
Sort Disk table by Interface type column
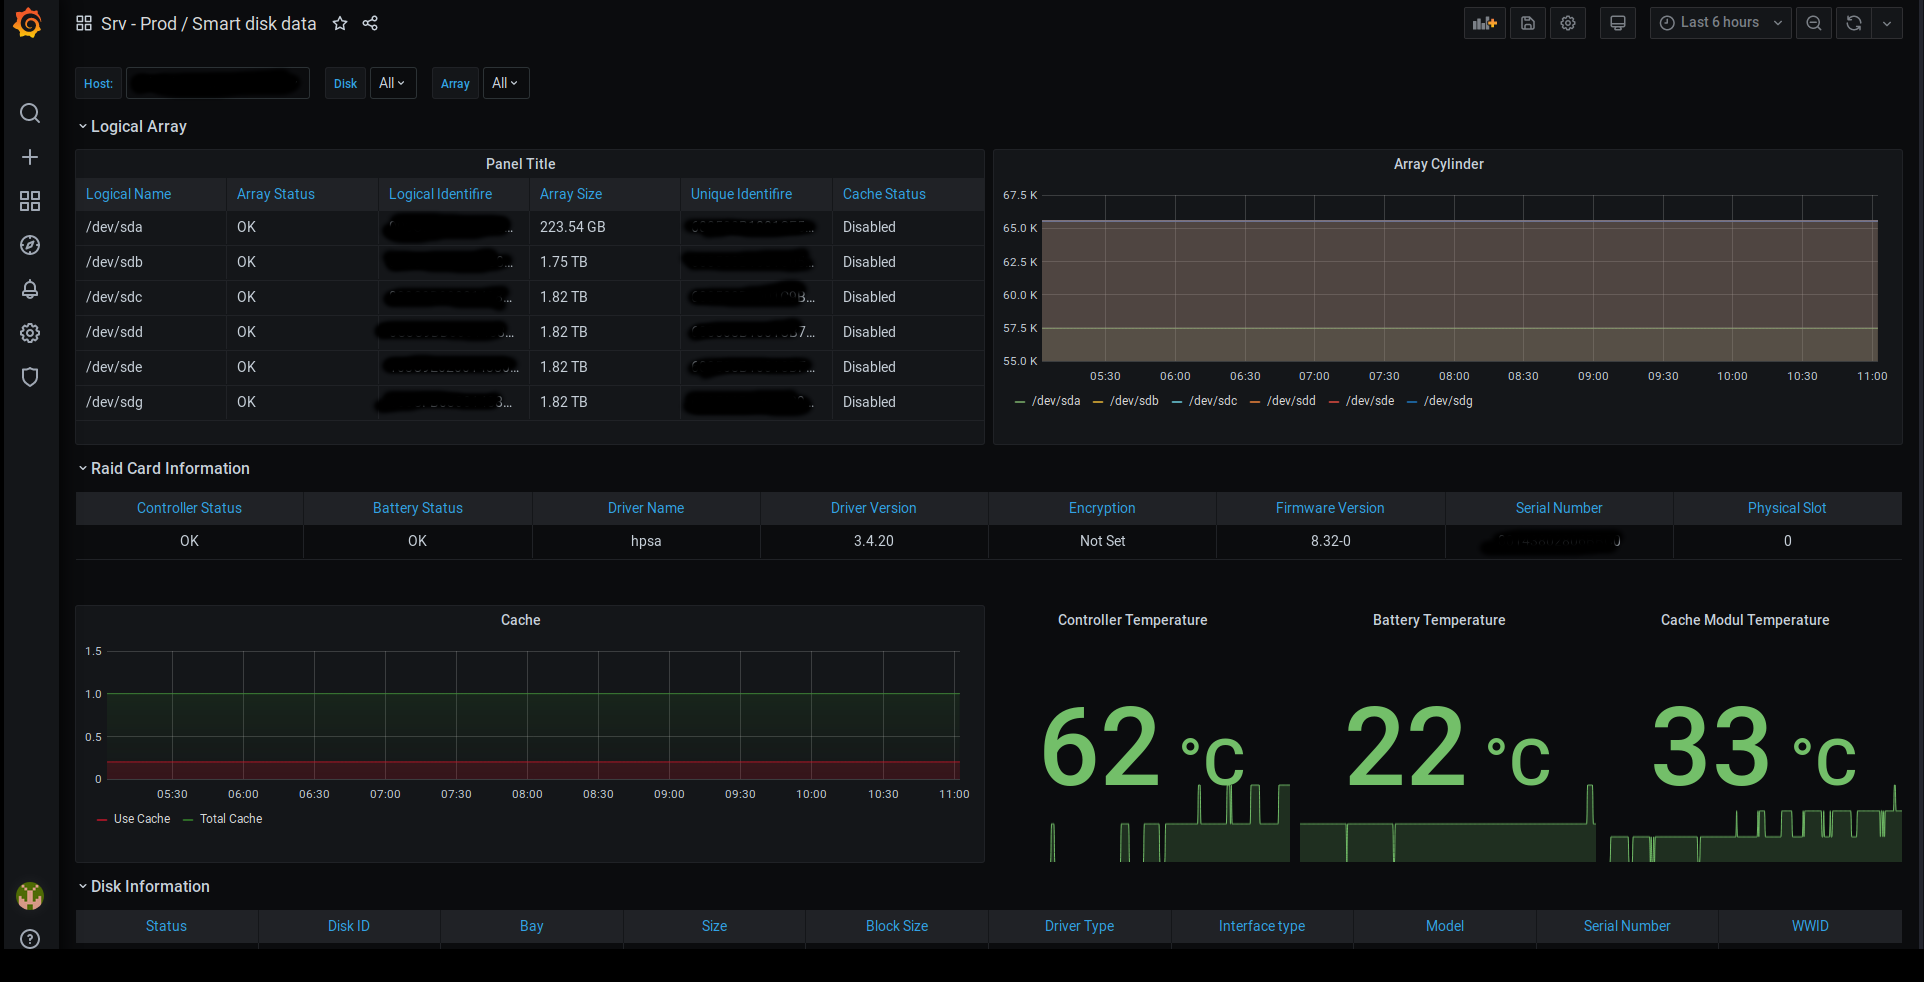[1261, 926]
